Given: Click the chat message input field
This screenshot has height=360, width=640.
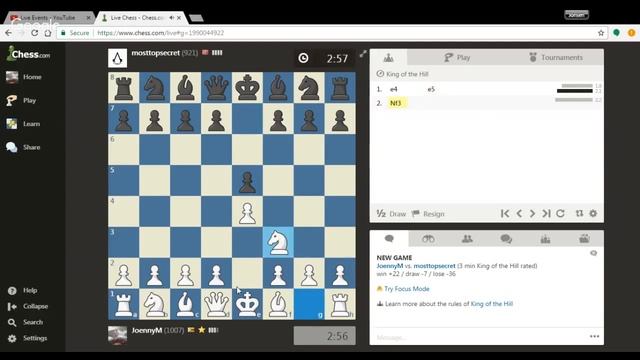Looking at the screenshot, I should (480, 337).
